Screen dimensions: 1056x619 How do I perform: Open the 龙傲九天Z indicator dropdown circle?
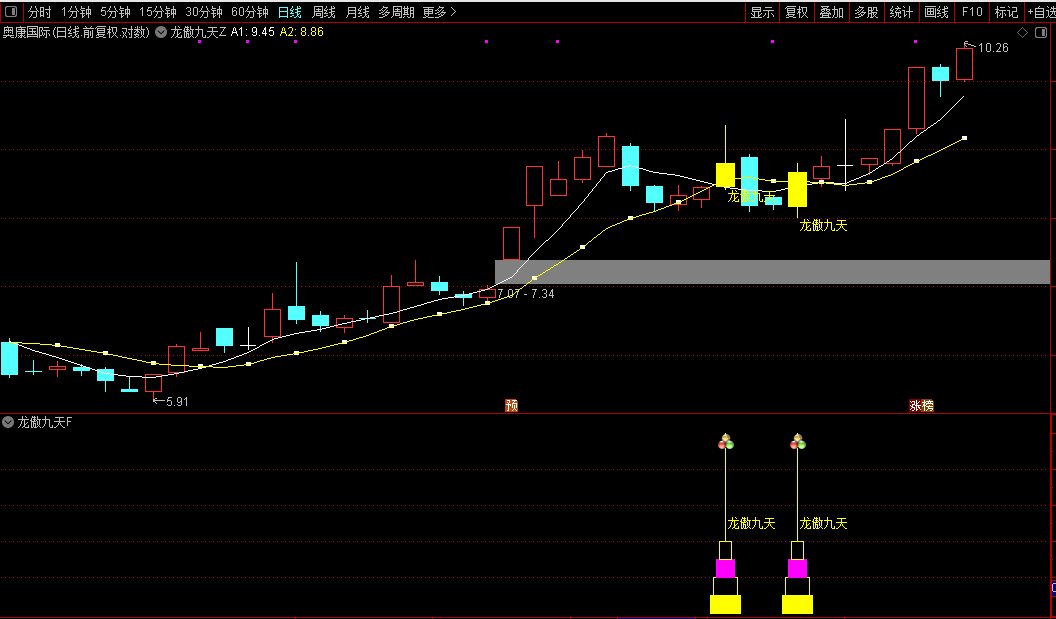pyautogui.click(x=161, y=32)
